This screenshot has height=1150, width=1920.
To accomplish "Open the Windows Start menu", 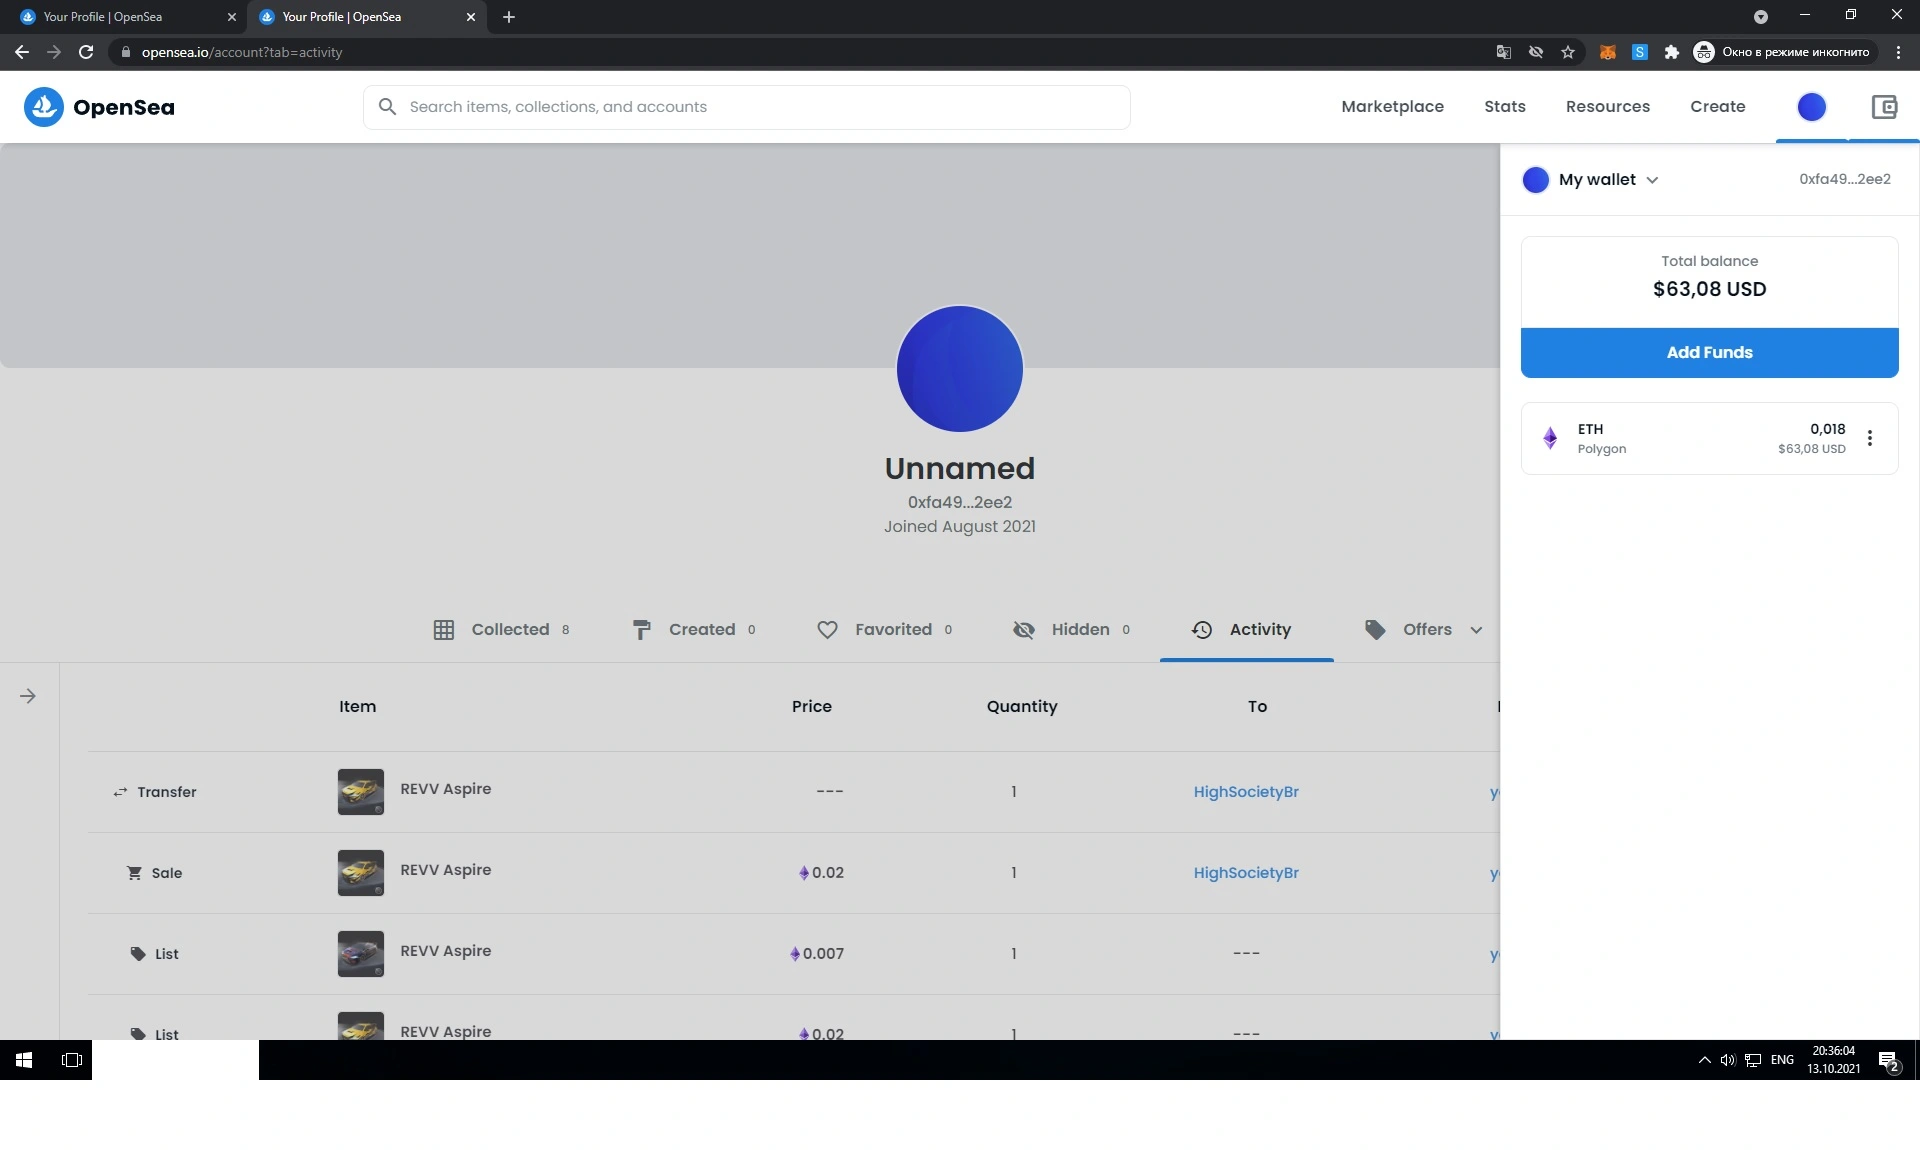I will tap(23, 1060).
